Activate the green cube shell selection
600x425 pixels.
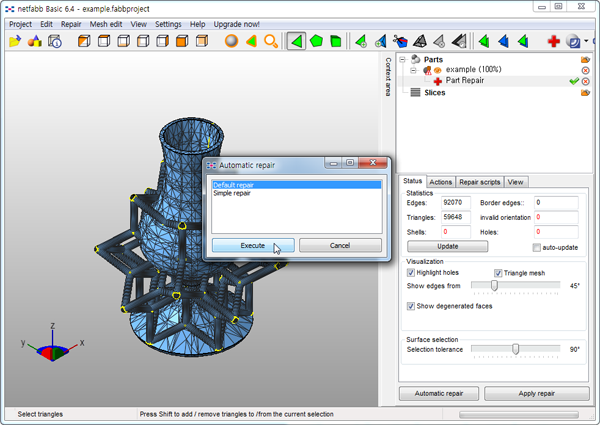pos(336,41)
